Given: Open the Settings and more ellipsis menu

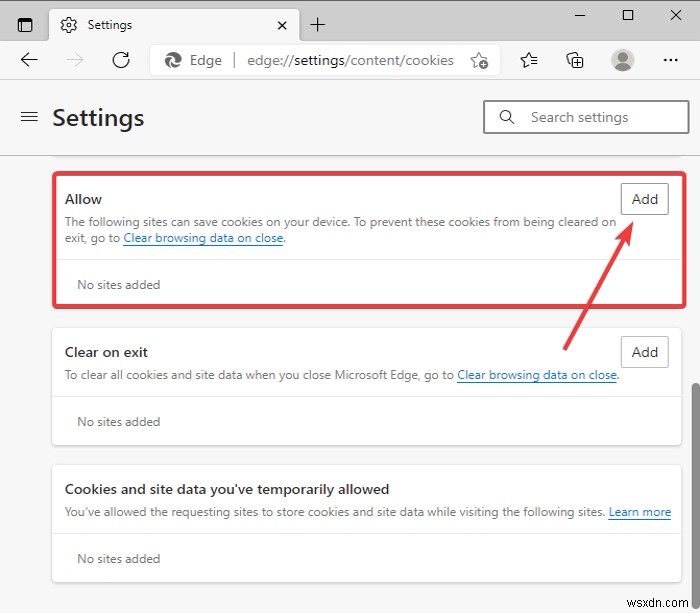Looking at the screenshot, I should pos(671,60).
